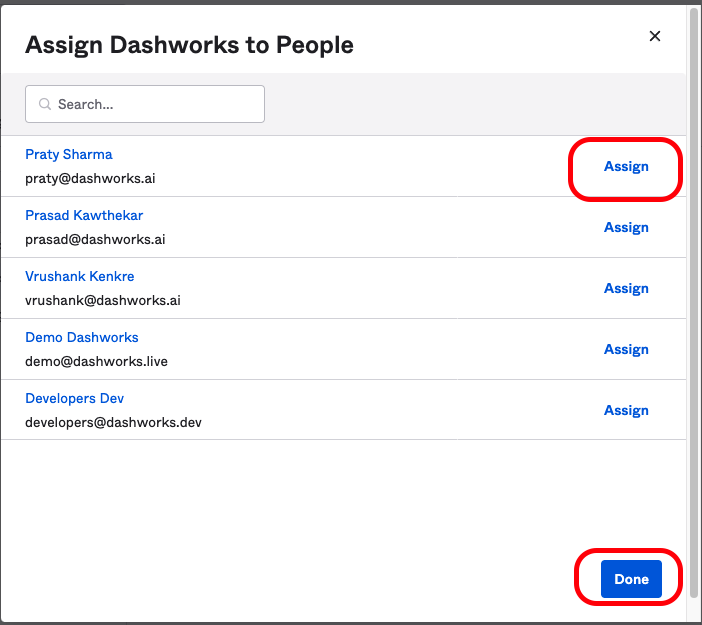Open the Developers Dev user link

[x=75, y=399]
